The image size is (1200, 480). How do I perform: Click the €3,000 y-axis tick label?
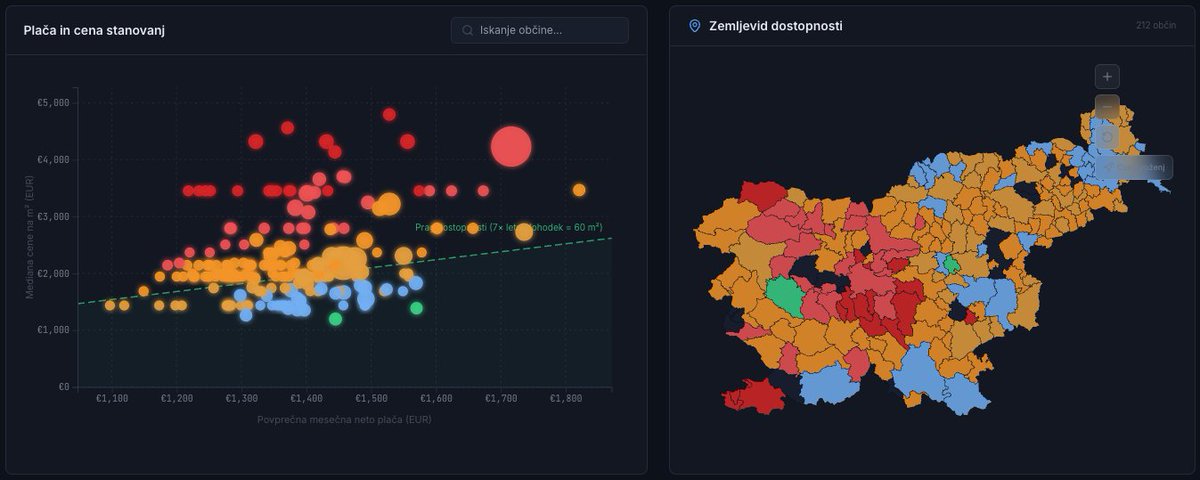point(53,216)
